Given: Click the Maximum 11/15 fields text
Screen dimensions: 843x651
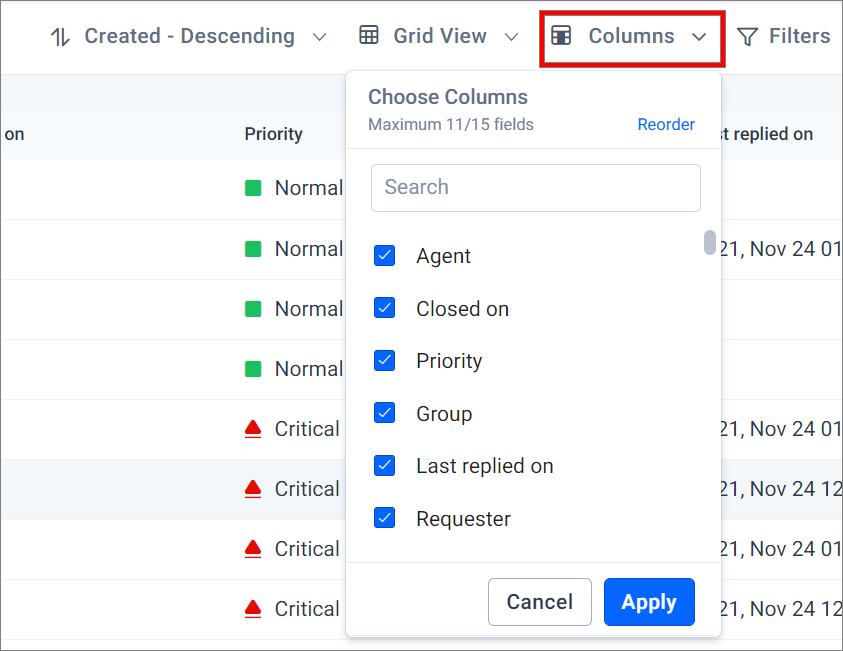Looking at the screenshot, I should pyautogui.click(x=451, y=124).
